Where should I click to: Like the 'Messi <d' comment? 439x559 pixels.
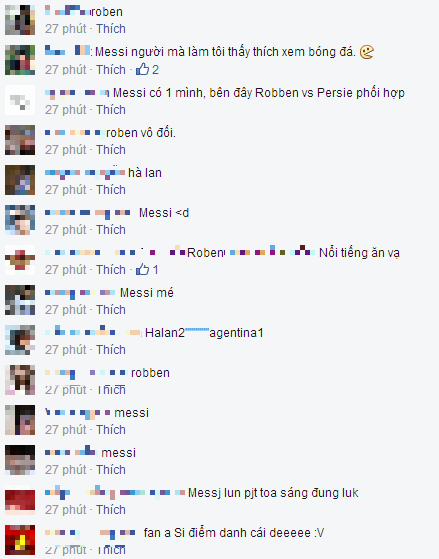tap(111, 229)
